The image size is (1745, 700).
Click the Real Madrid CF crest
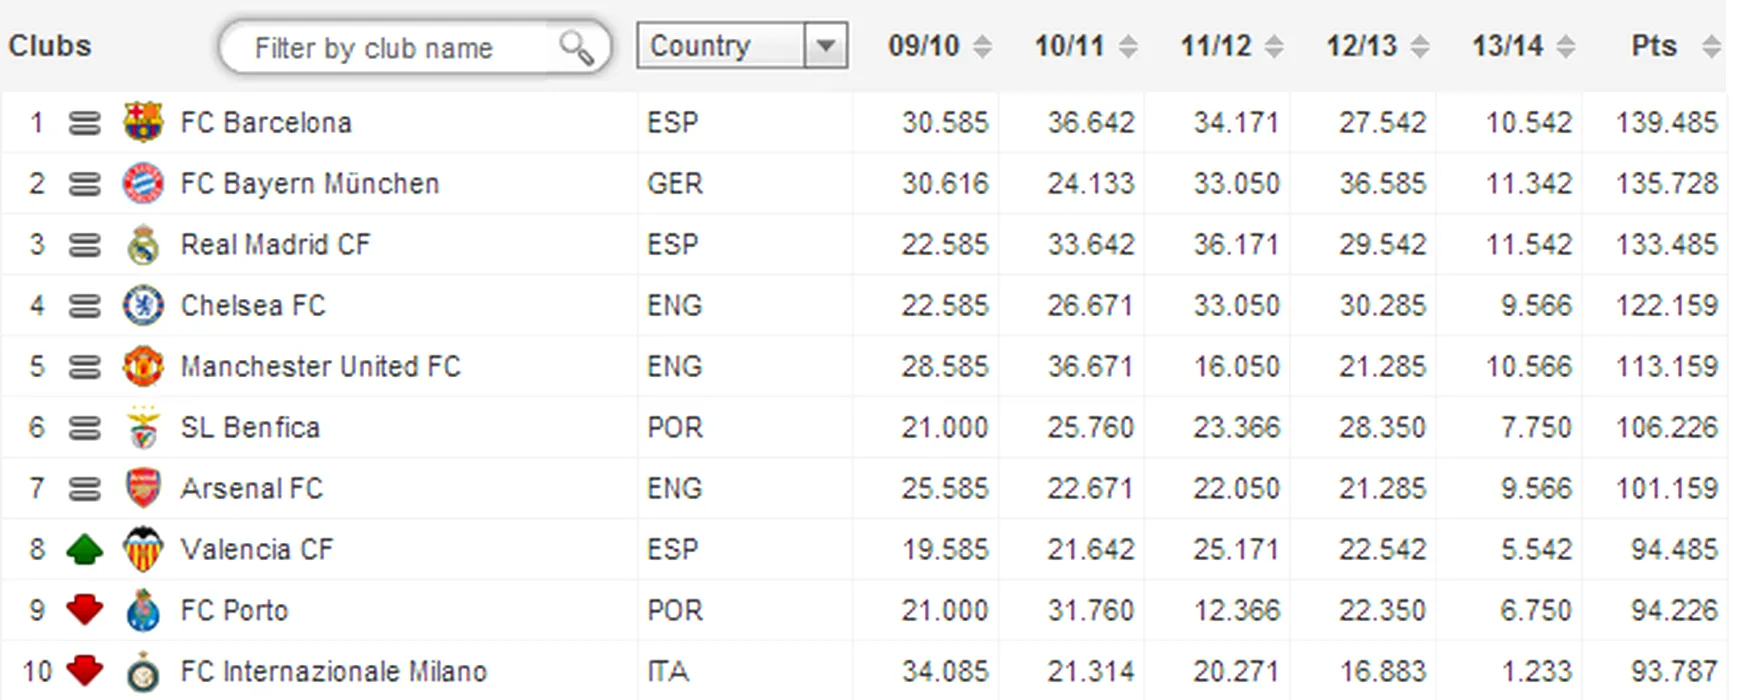click(x=143, y=245)
